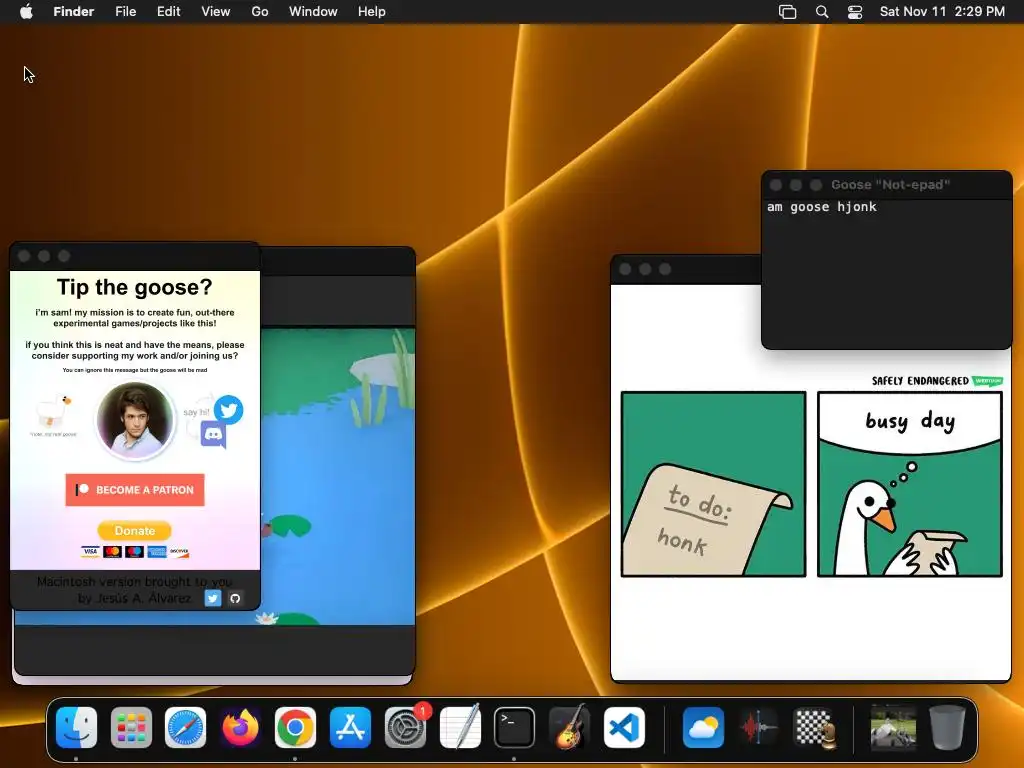Image resolution: width=1024 pixels, height=768 pixels.
Task: Open the Help menu
Action: [372, 12]
